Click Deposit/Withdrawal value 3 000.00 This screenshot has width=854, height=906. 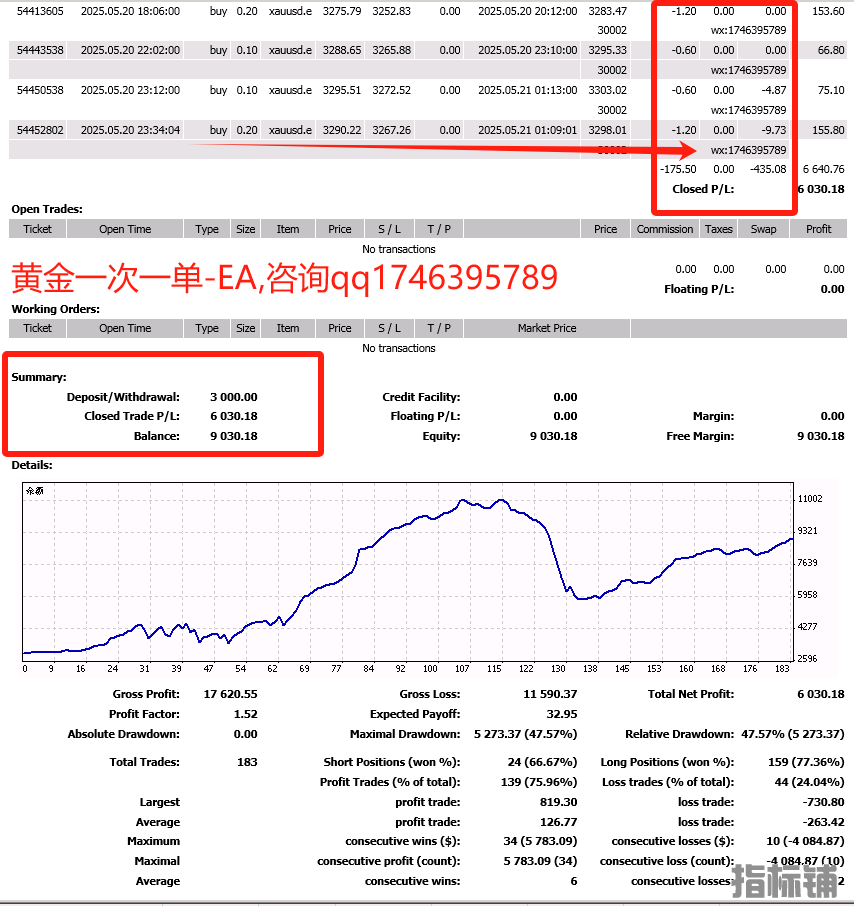click(x=234, y=397)
